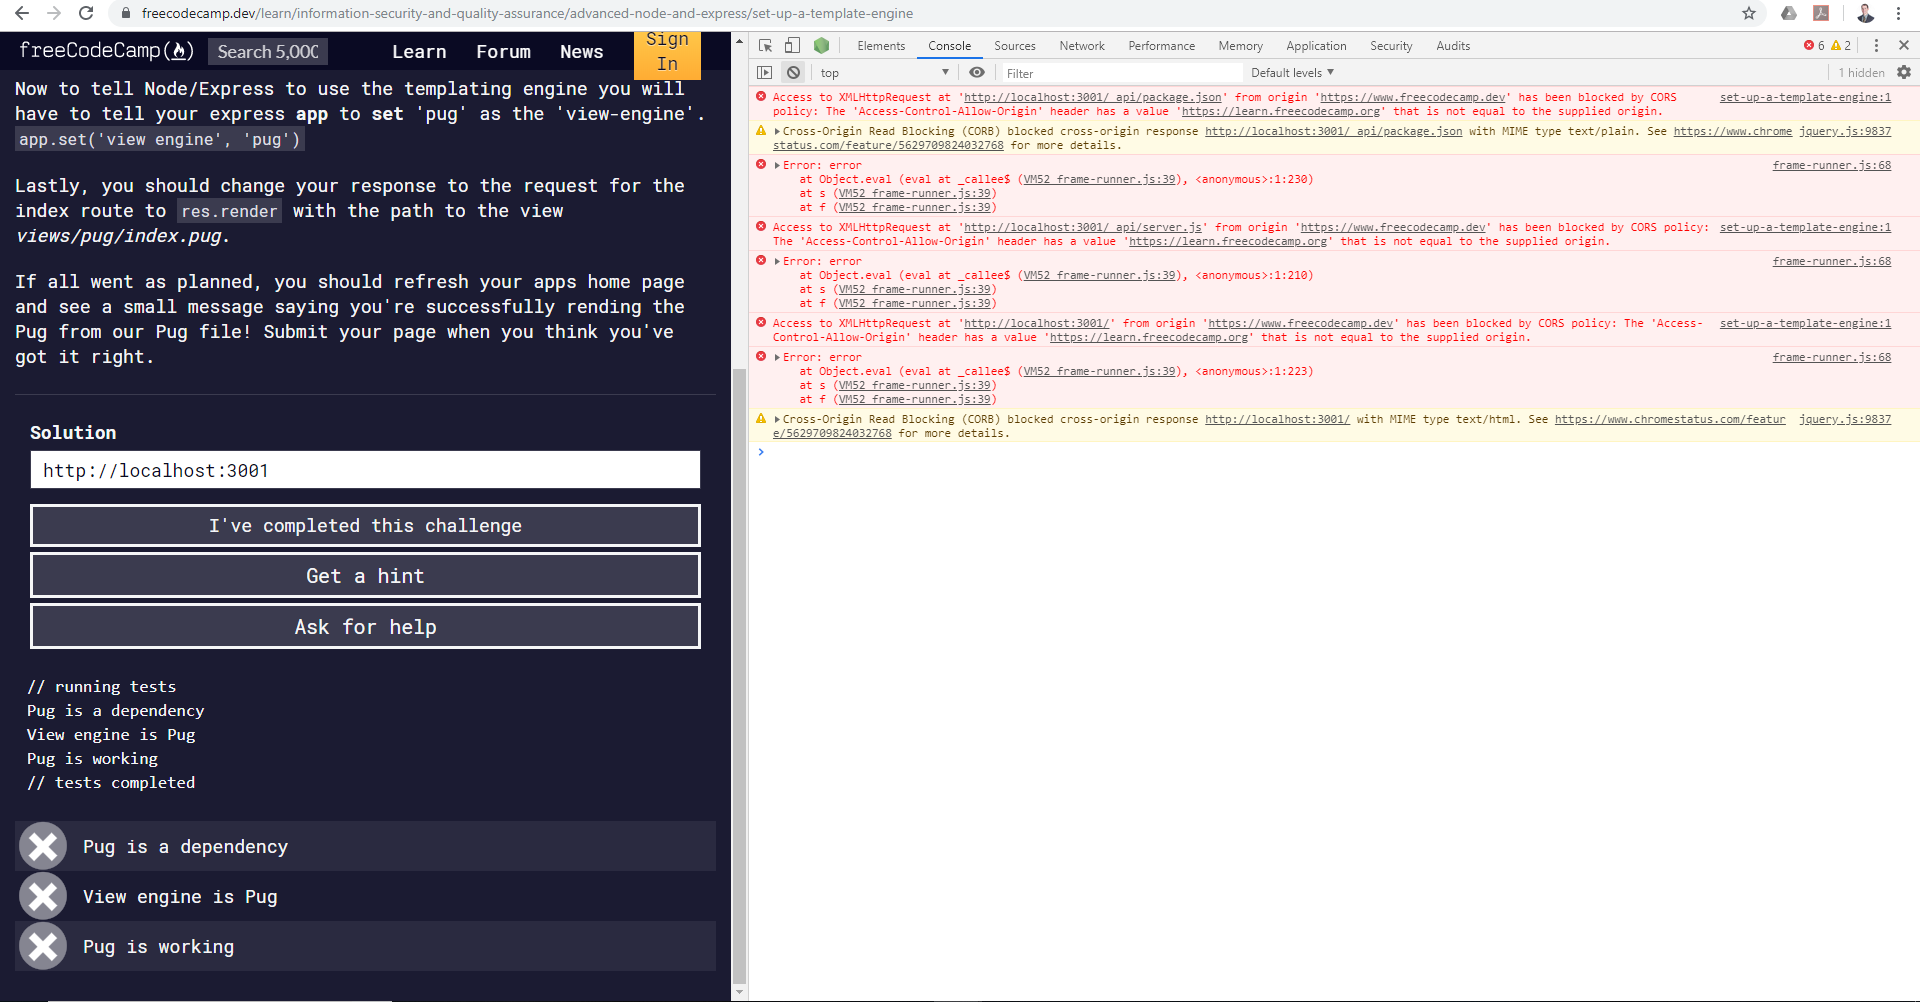The height and width of the screenshot is (1002, 1920).
Task: Select the Console tab
Action: (949, 45)
